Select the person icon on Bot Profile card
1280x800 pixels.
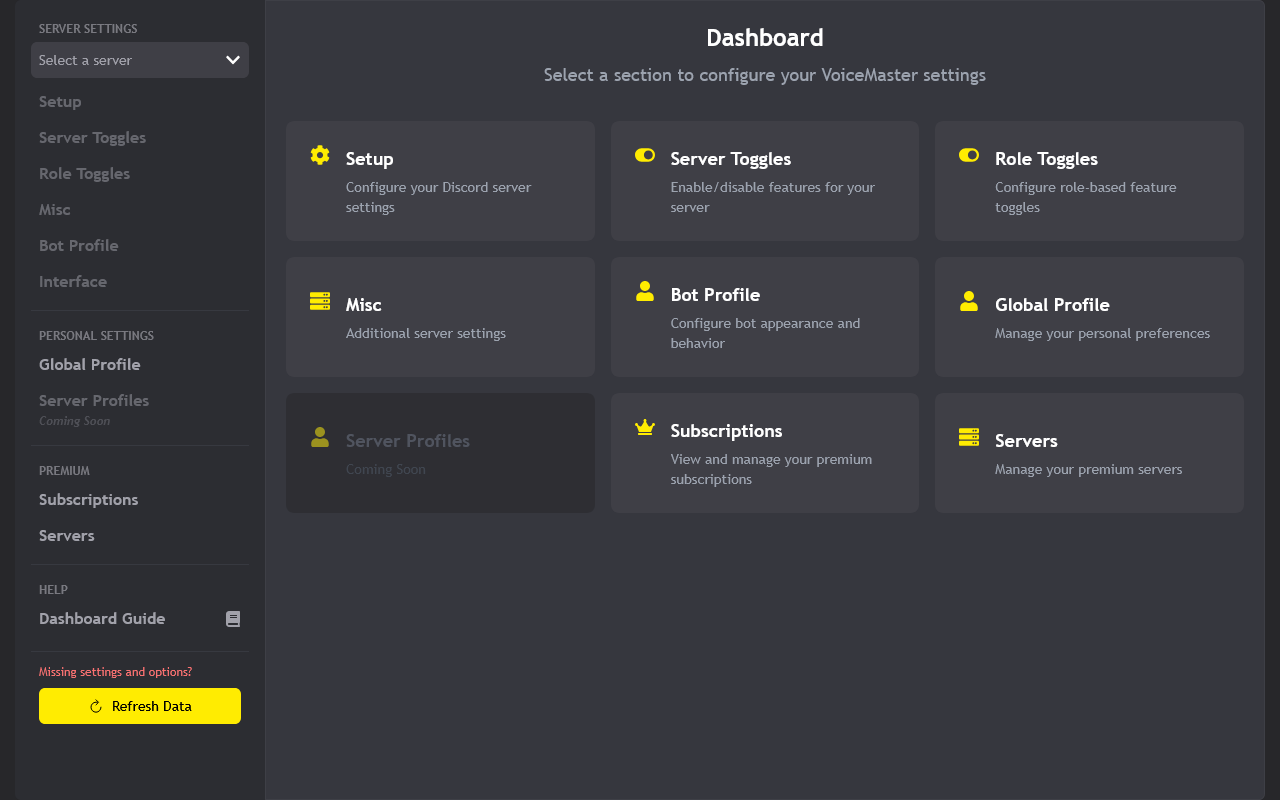click(643, 291)
